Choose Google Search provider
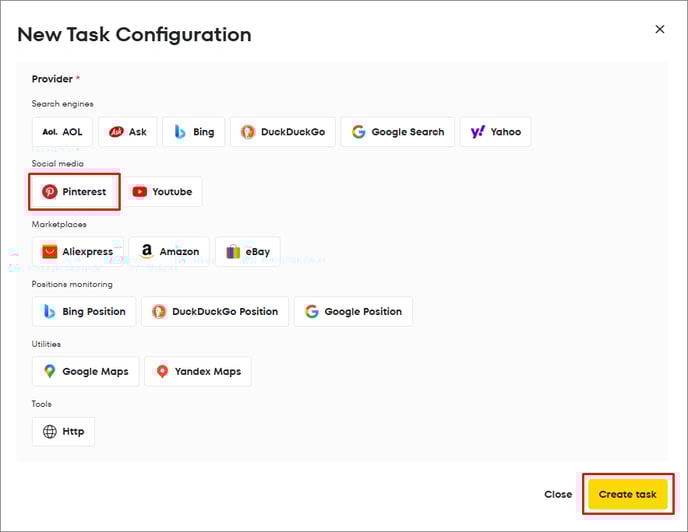The width and height of the screenshot is (688, 532). [x=398, y=132]
